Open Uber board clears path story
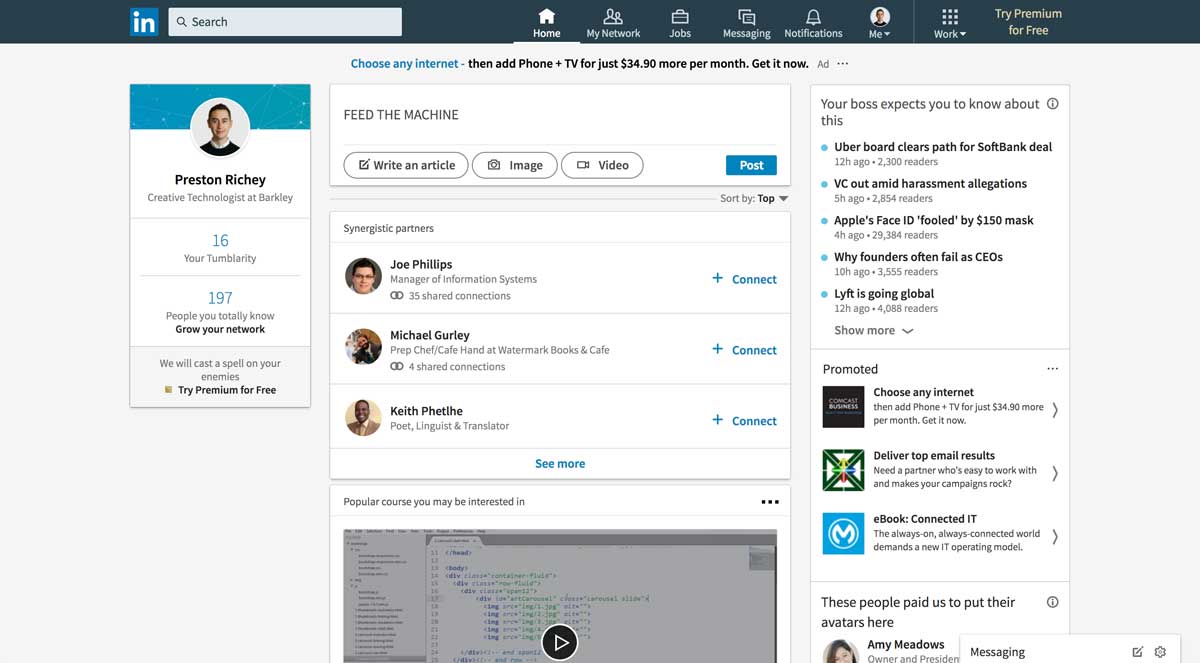The width and height of the screenshot is (1200, 663). (943, 147)
